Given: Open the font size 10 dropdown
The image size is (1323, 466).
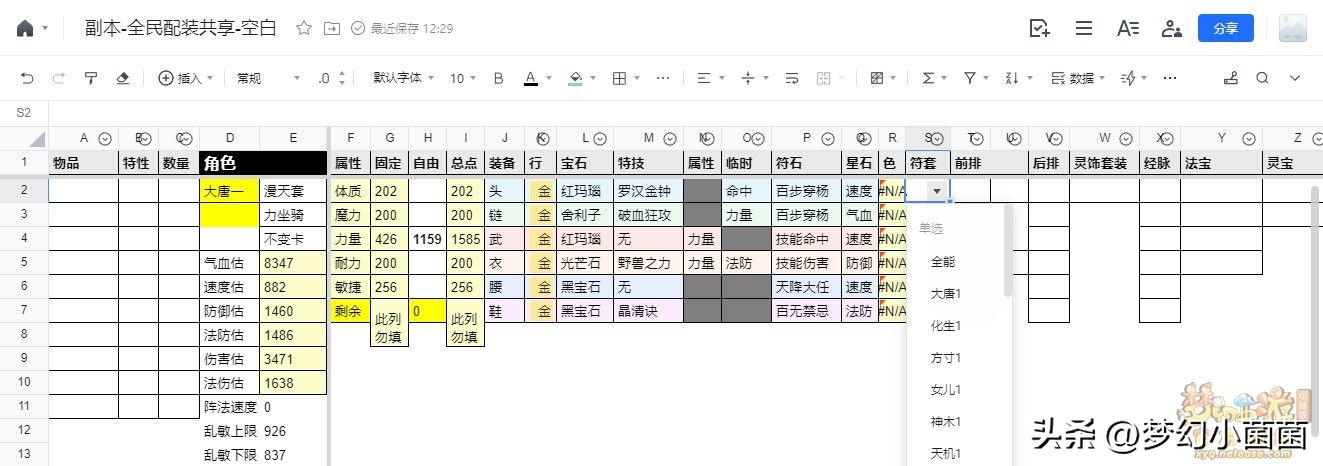Looking at the screenshot, I should click(463, 78).
